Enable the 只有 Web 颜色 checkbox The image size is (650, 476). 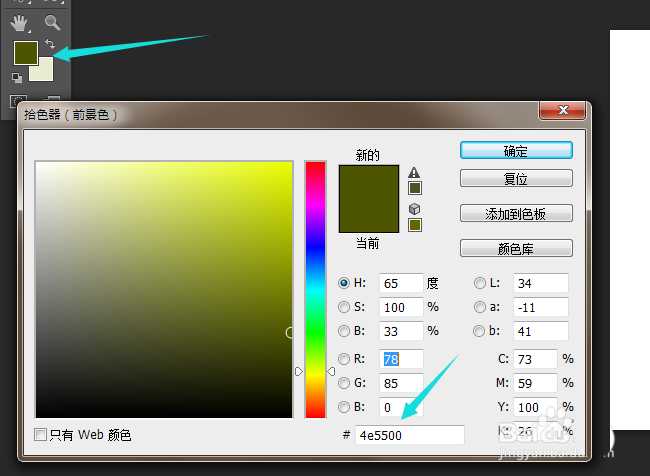point(40,435)
